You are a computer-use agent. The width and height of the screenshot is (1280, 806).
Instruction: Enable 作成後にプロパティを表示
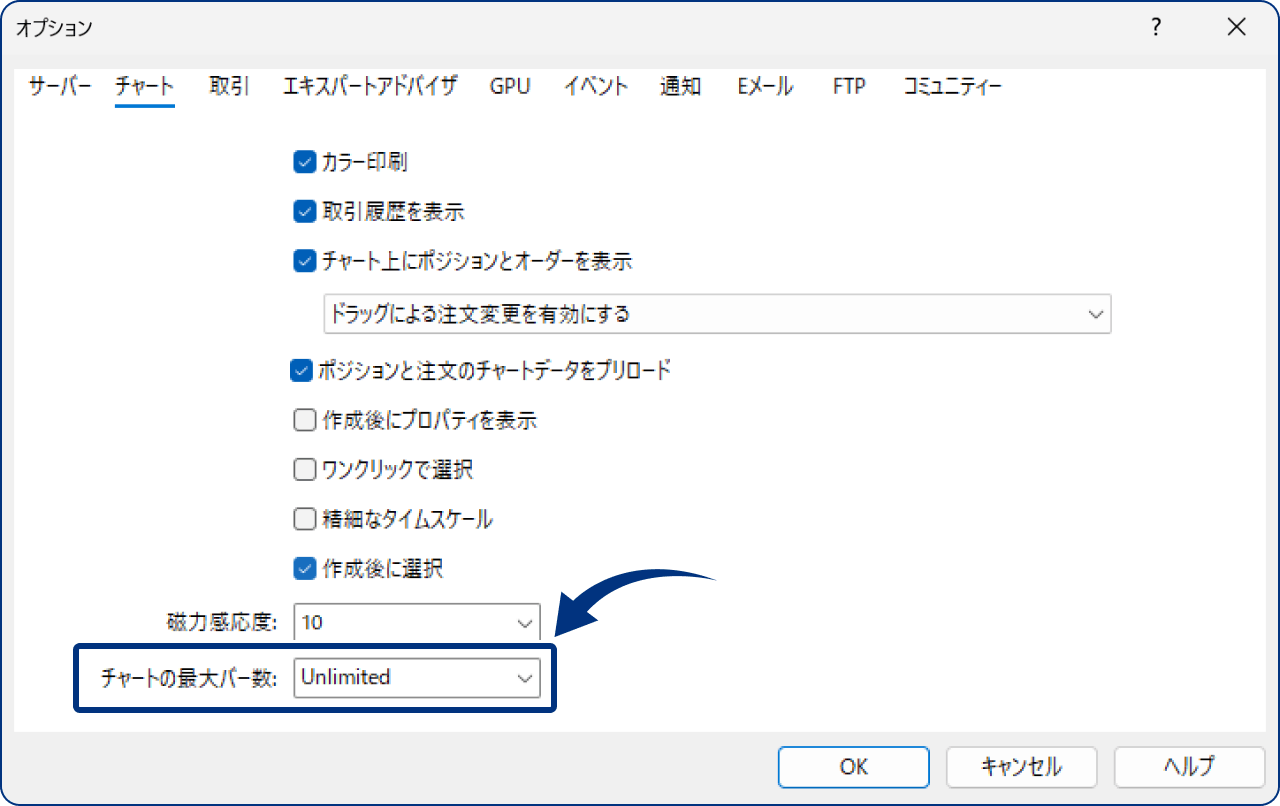click(x=303, y=419)
